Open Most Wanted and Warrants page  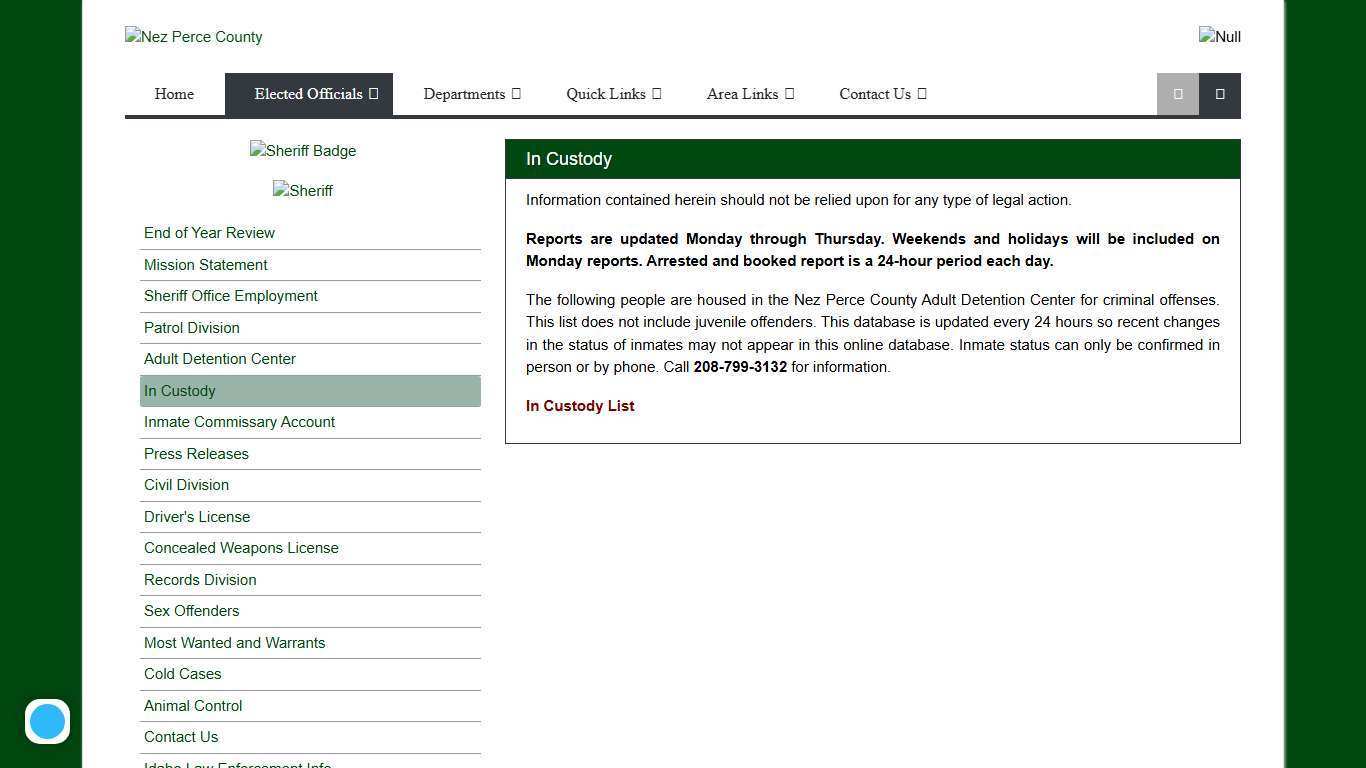234,643
